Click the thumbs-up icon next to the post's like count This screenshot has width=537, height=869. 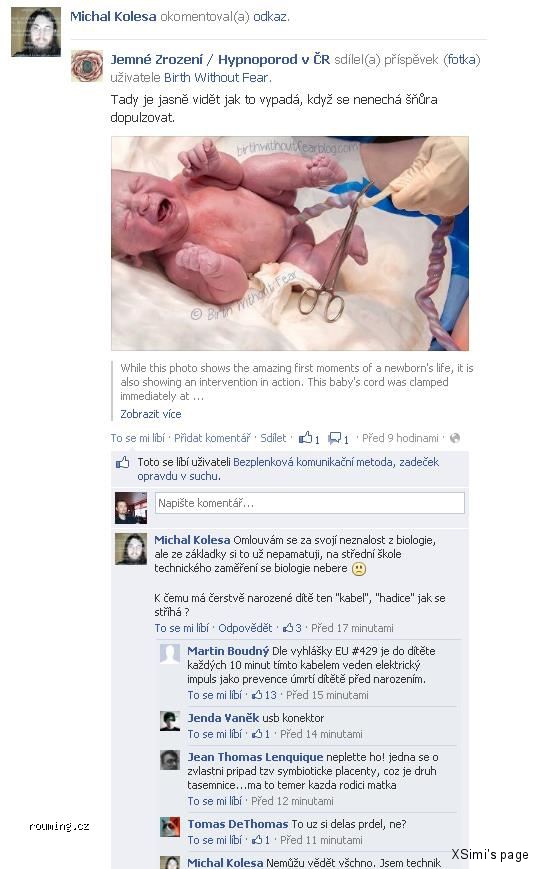(305, 438)
